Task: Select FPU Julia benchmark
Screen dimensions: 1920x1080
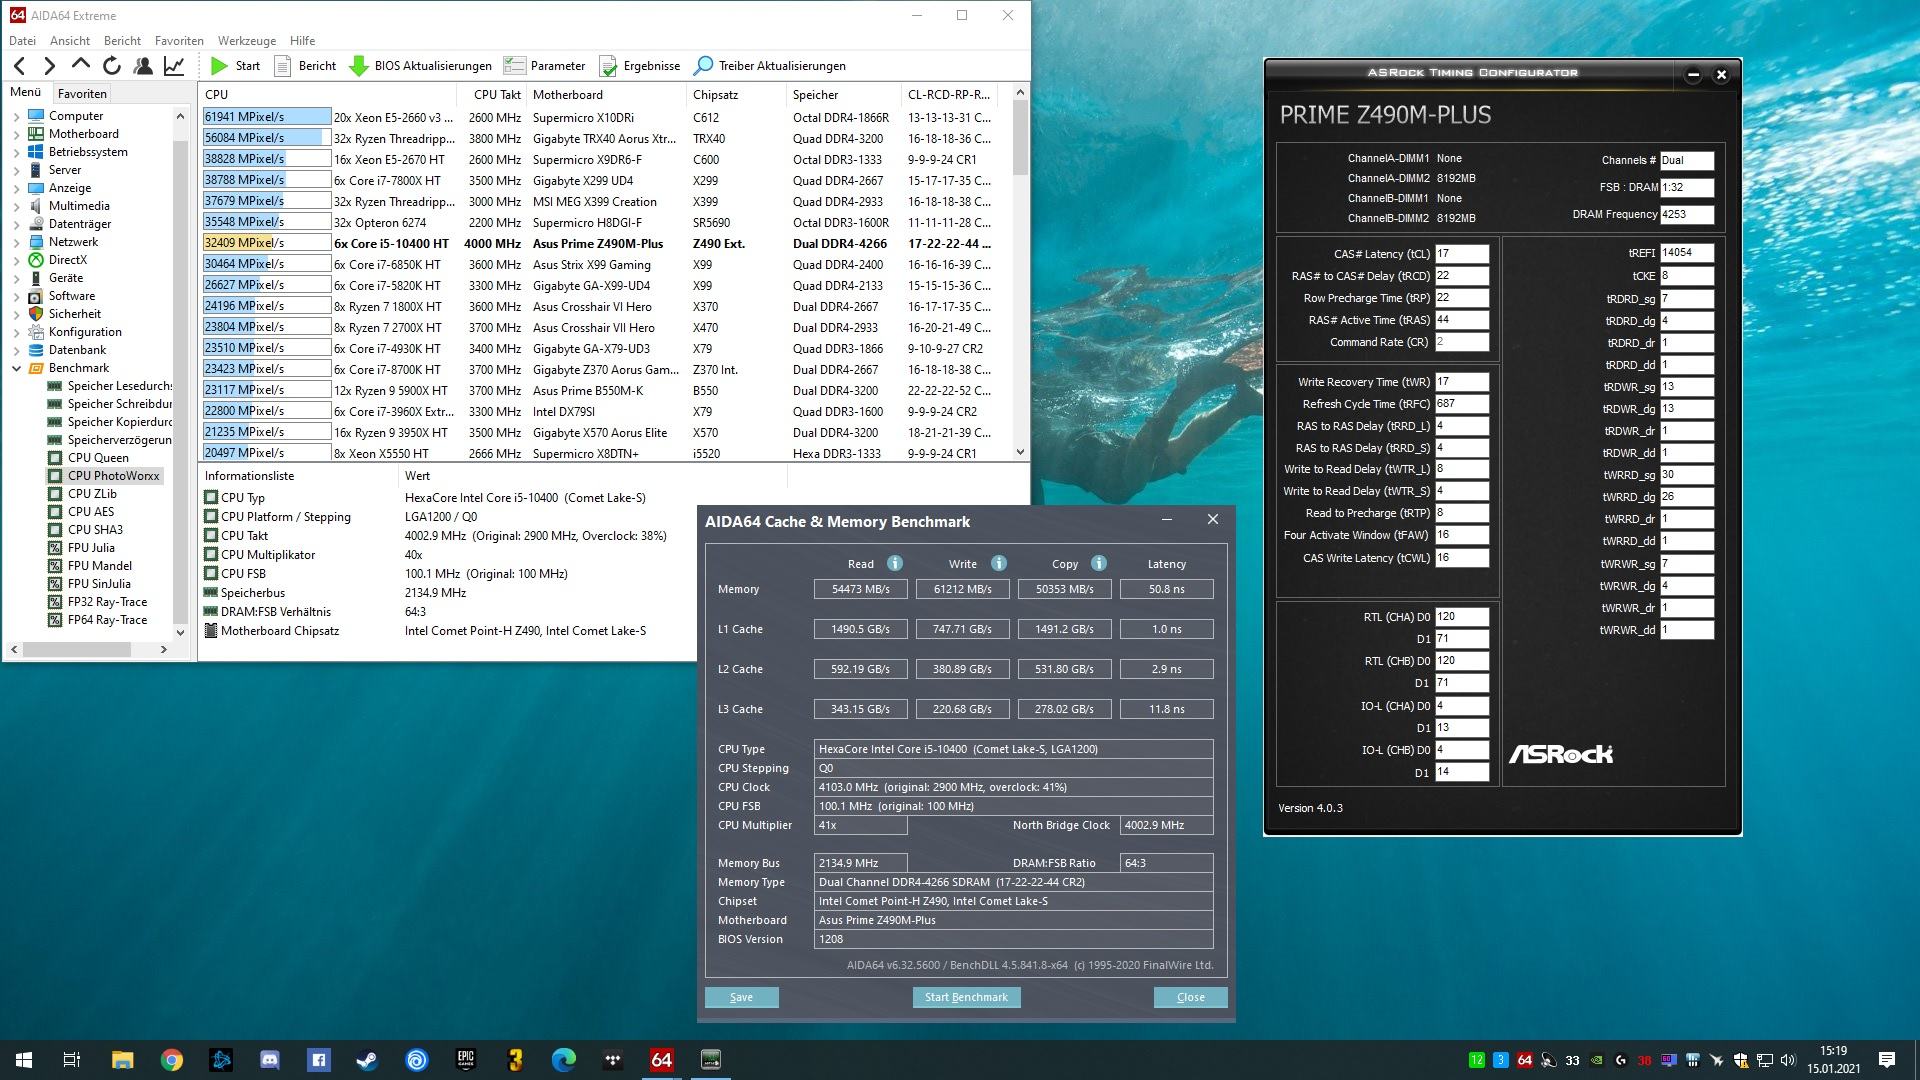Action: click(x=91, y=548)
